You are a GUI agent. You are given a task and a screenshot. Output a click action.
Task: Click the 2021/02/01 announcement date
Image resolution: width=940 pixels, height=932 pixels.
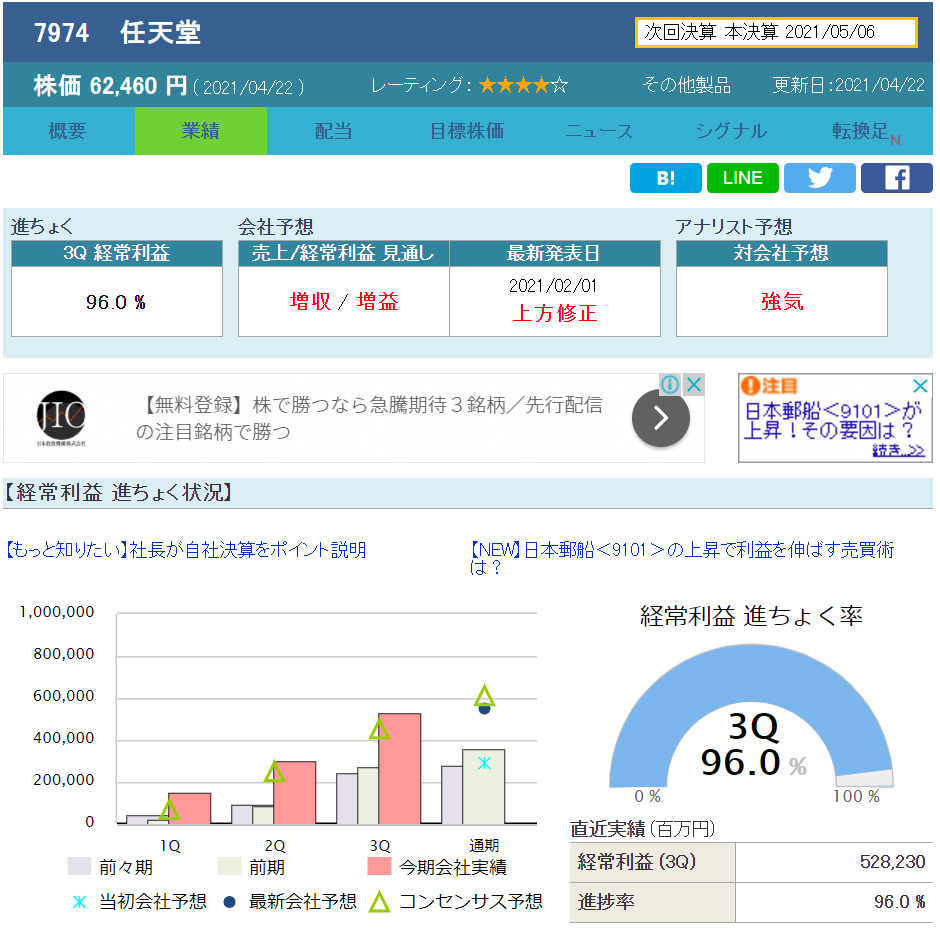(x=553, y=286)
